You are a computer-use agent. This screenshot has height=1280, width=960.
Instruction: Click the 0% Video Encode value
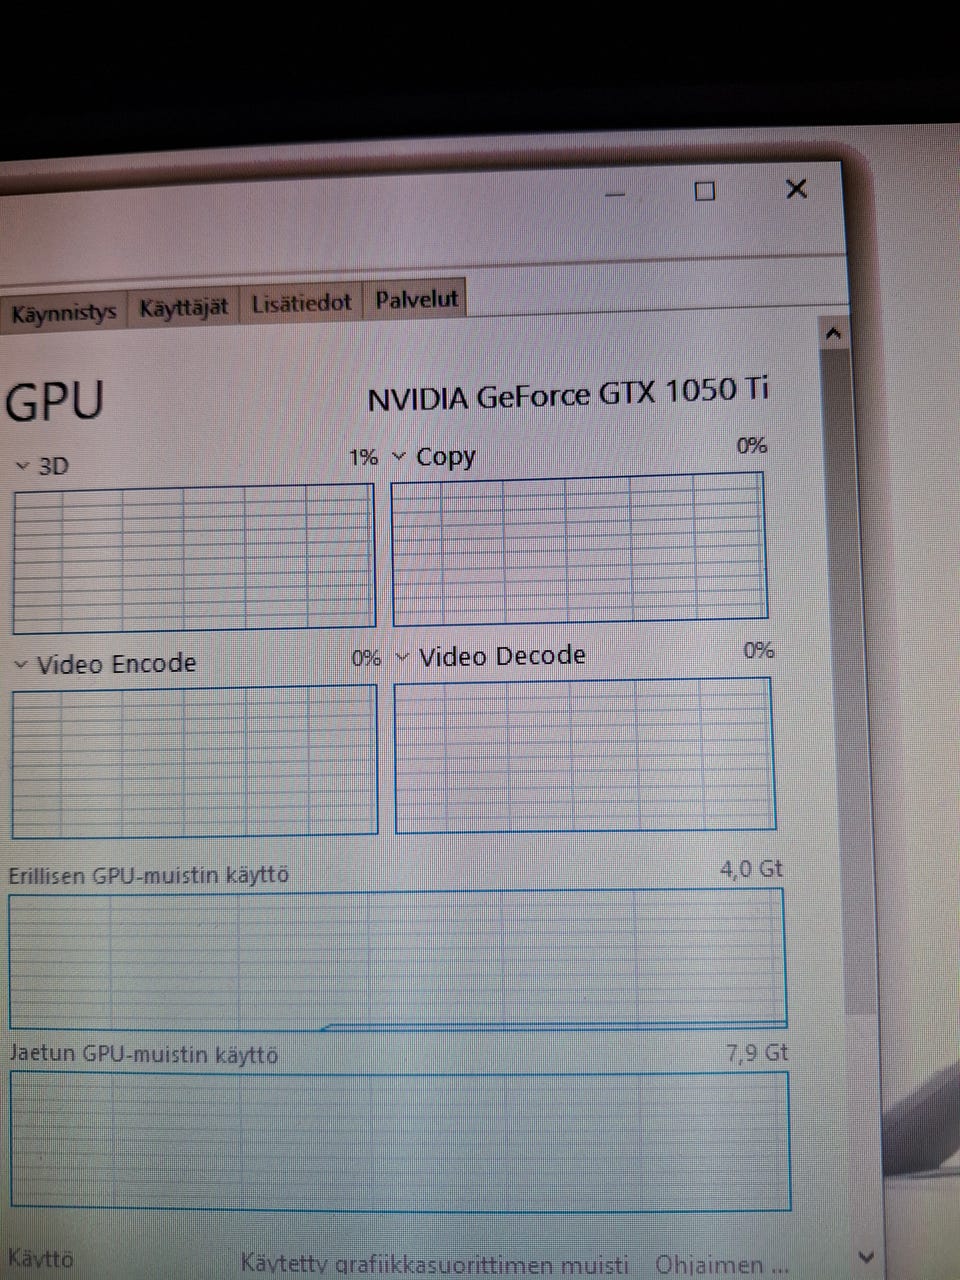tap(366, 659)
